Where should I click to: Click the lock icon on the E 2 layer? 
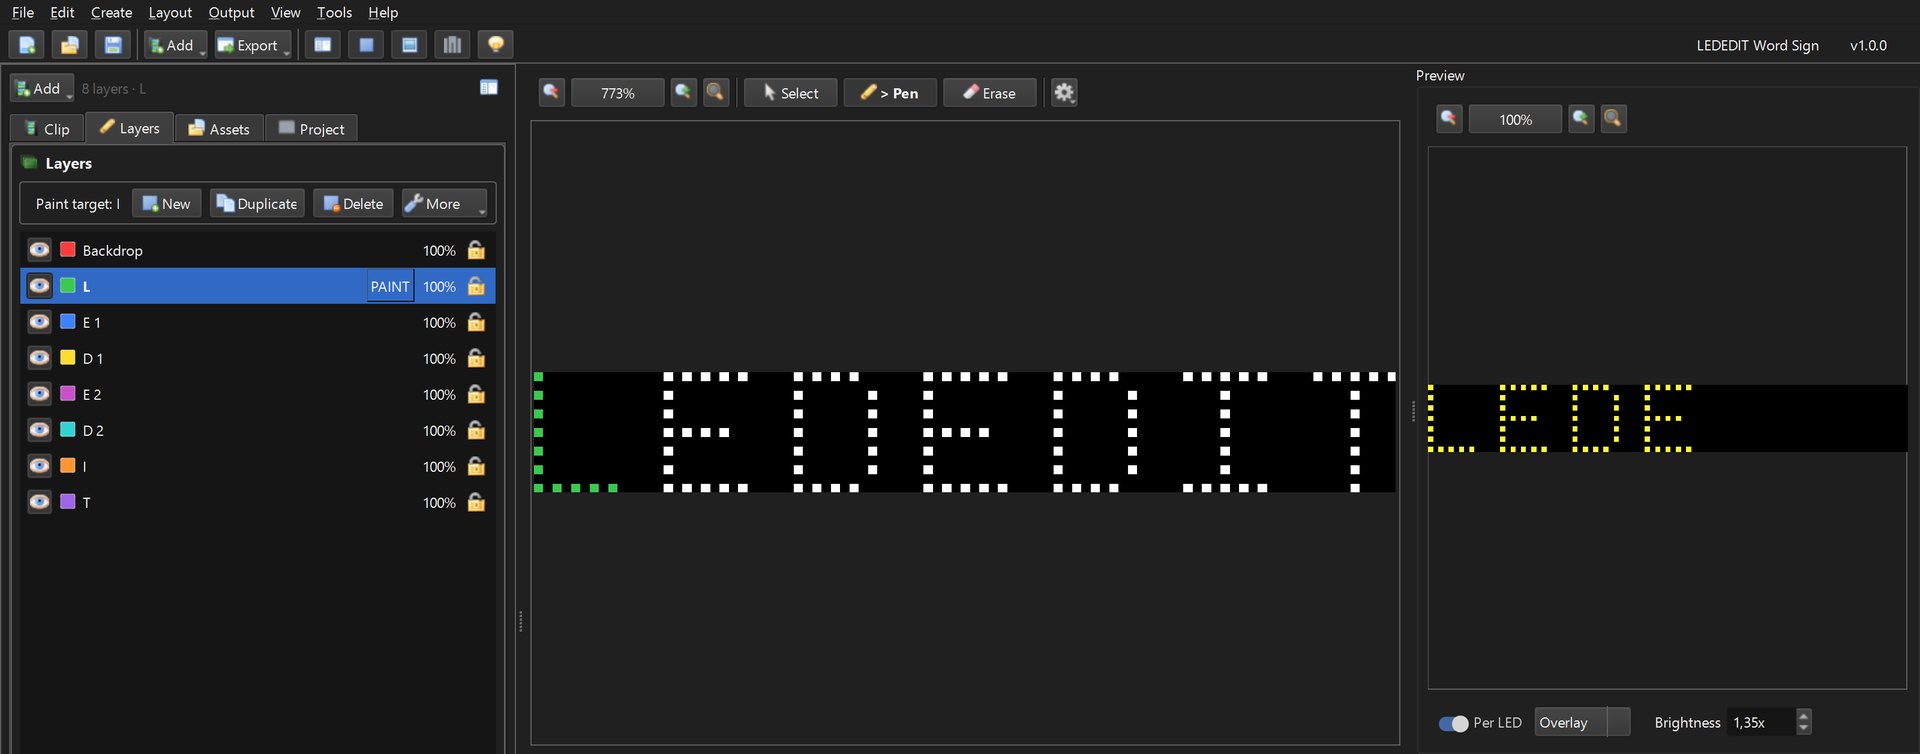476,394
